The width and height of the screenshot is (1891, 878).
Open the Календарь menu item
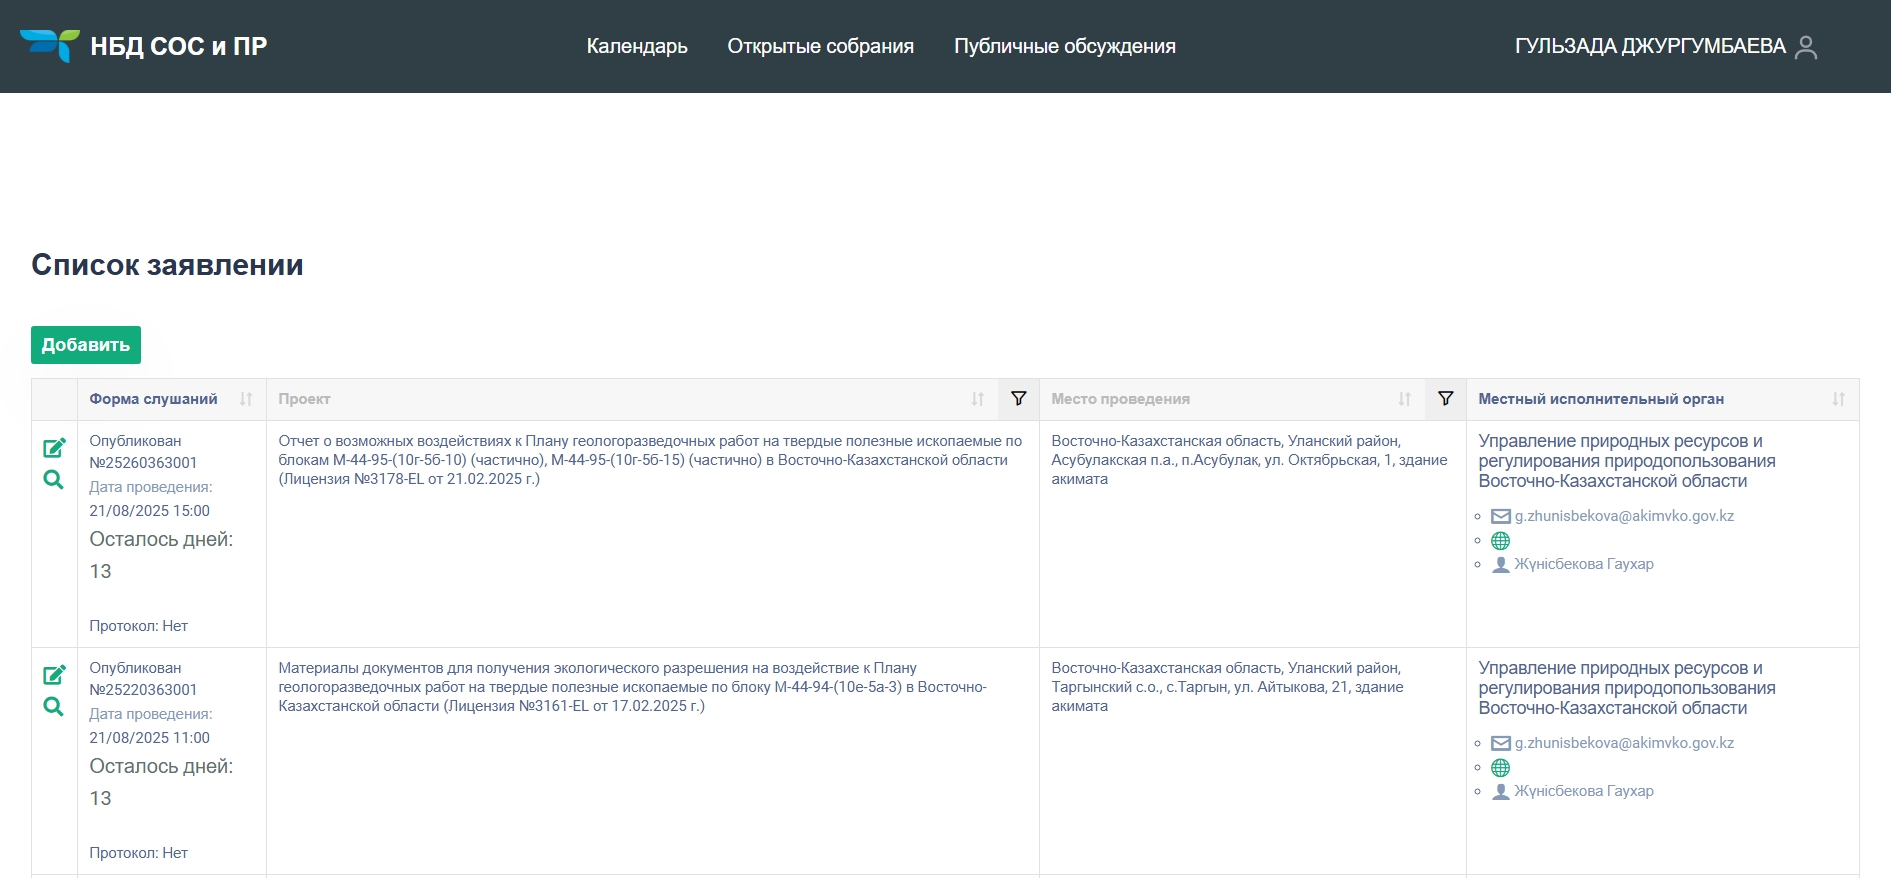[x=636, y=46]
